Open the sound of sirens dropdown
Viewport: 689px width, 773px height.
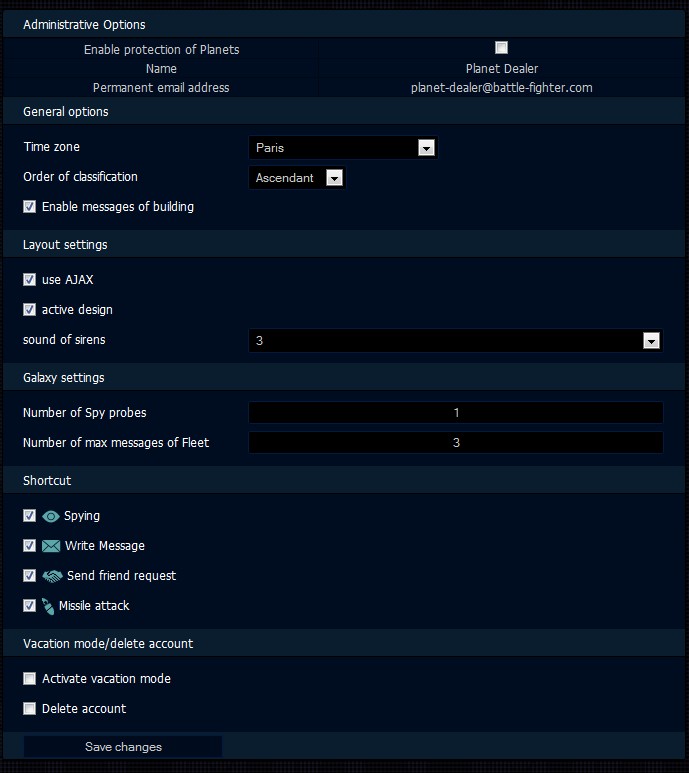454,341
